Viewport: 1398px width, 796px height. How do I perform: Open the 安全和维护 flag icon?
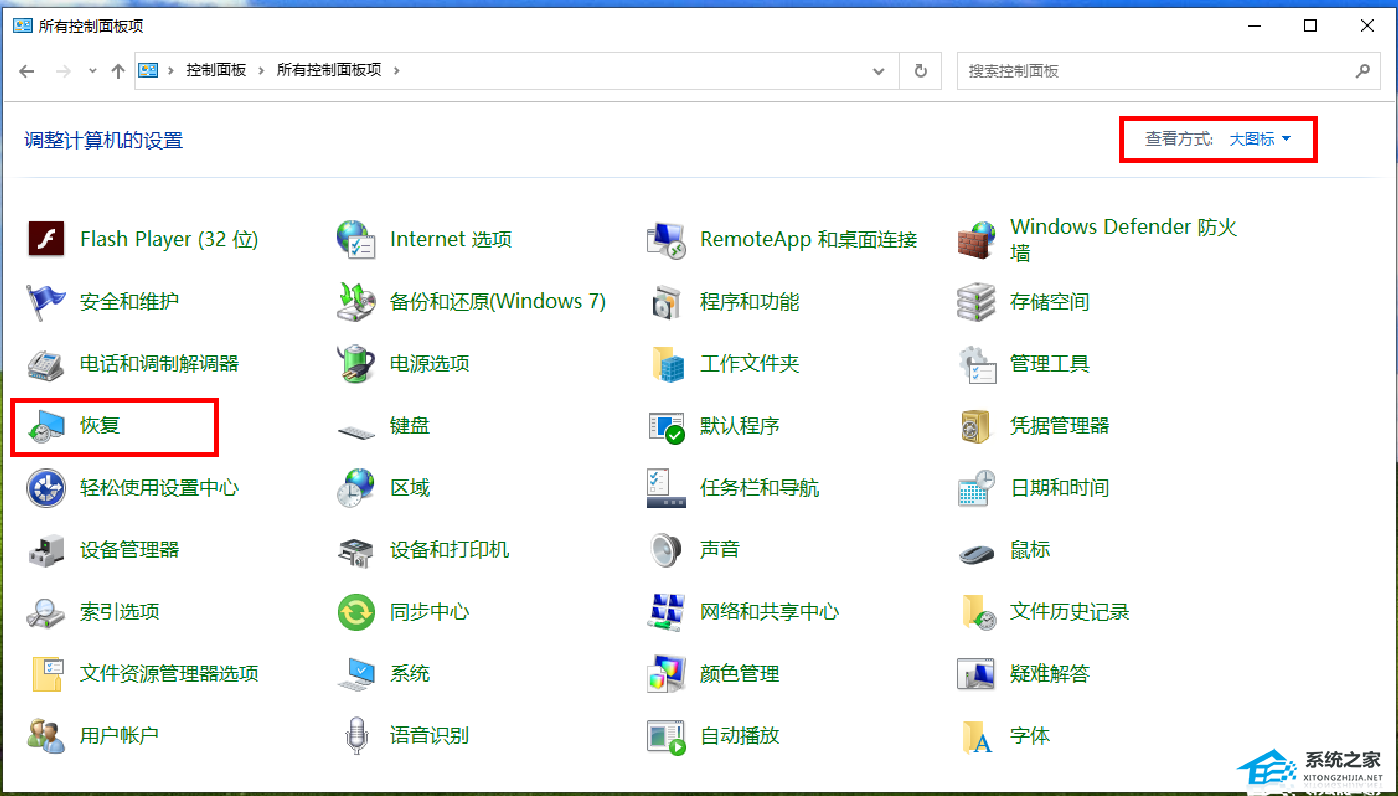46,302
